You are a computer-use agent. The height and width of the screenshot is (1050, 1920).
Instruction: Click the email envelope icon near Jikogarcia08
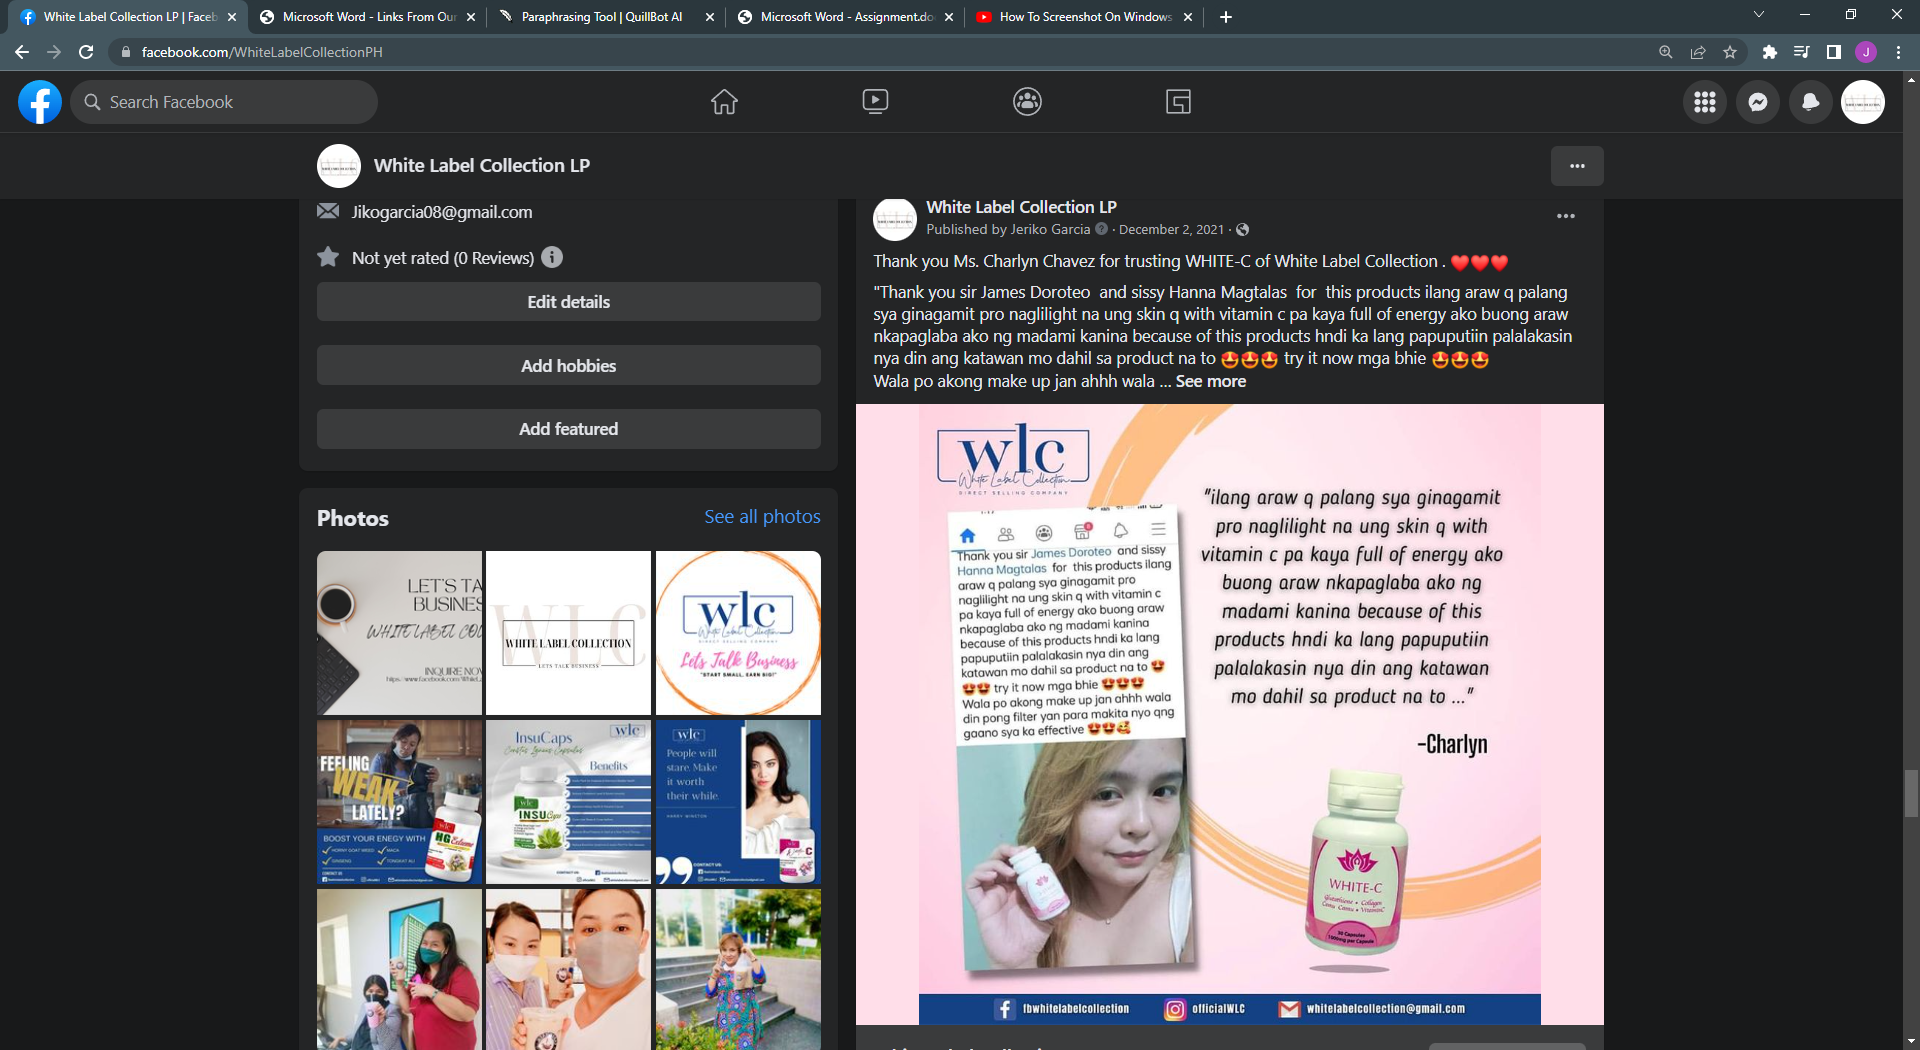pos(329,211)
